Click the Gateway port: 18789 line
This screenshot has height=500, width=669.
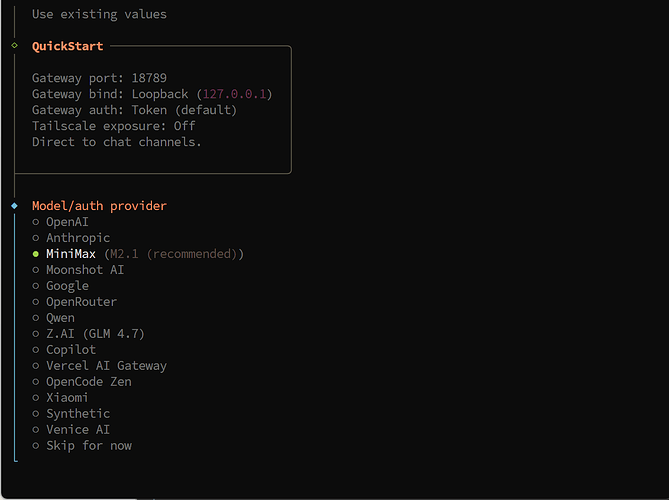(x=99, y=78)
